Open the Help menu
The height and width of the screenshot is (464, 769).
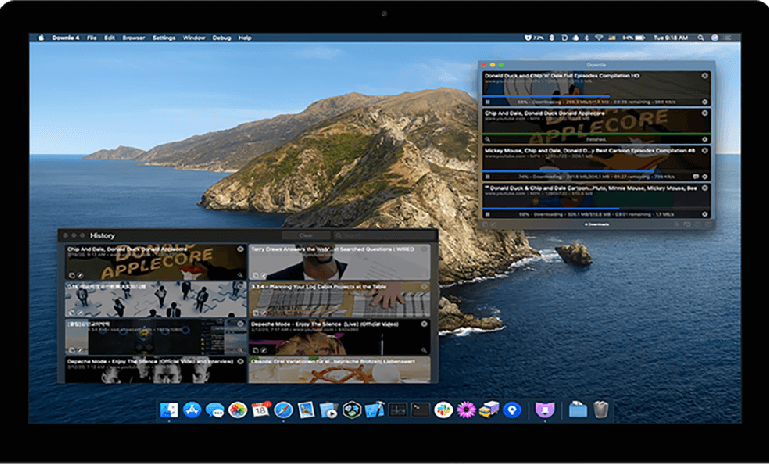click(245, 38)
